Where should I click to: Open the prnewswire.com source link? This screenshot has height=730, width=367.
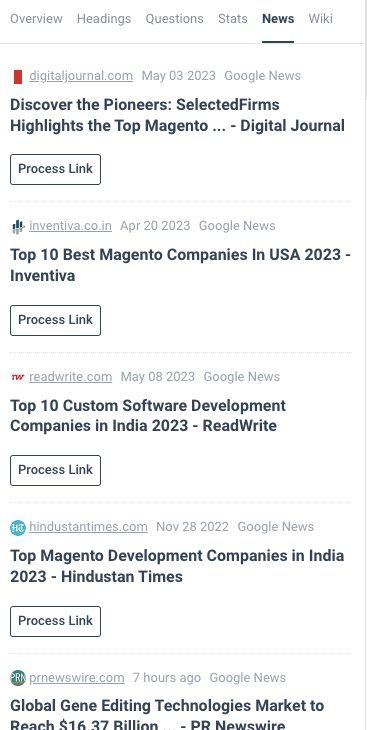(x=77, y=678)
